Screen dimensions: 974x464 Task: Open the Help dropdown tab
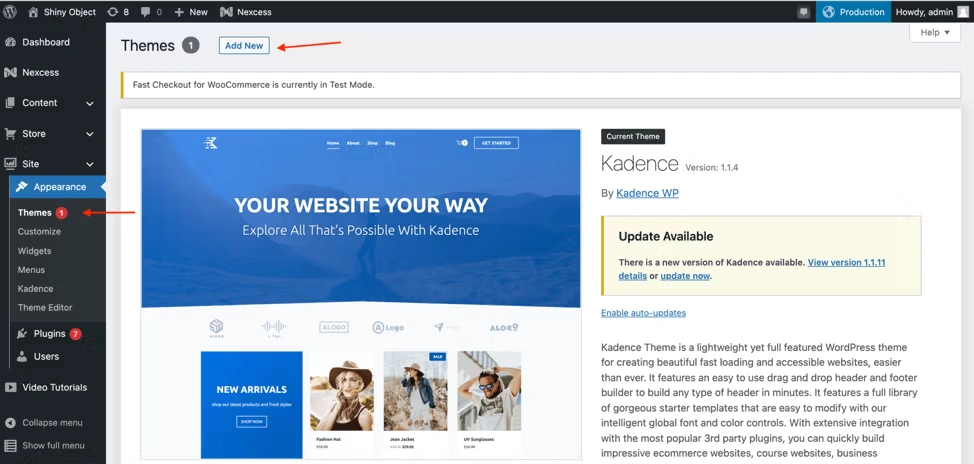pos(934,33)
